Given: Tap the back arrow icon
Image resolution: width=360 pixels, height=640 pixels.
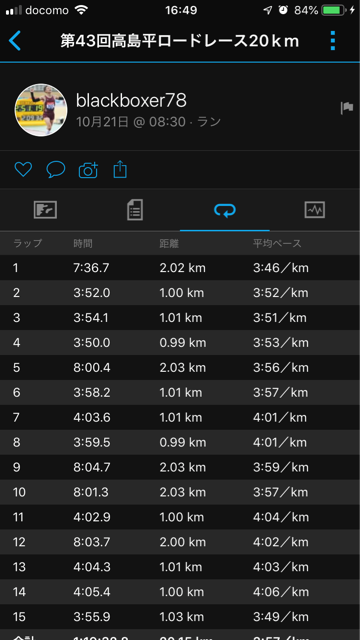Looking at the screenshot, I should tap(15, 41).
